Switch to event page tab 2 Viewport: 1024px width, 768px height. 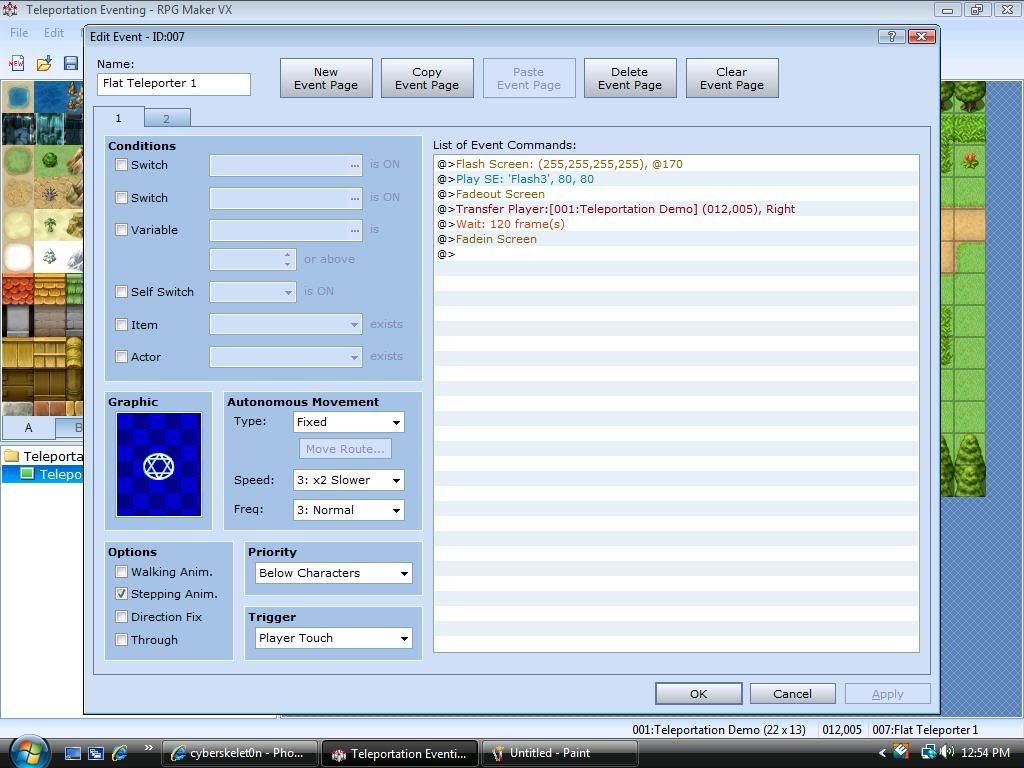tap(166, 118)
